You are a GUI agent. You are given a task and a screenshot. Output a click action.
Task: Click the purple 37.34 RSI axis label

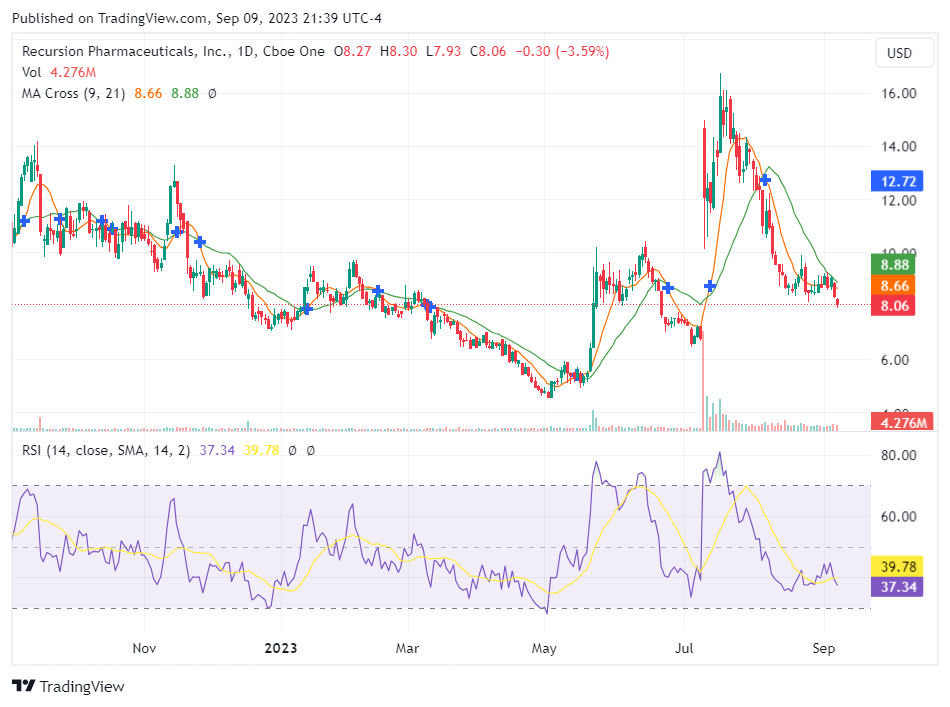(x=897, y=587)
